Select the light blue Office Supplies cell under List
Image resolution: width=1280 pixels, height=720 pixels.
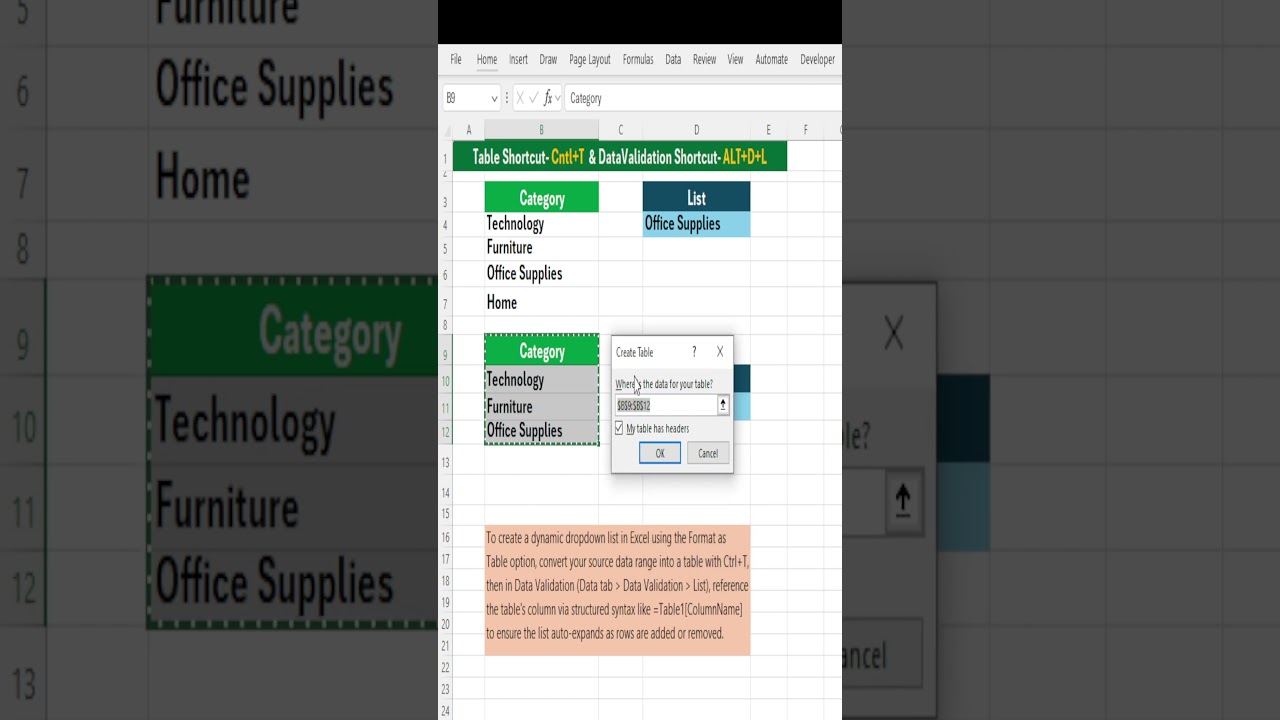pyautogui.click(x=696, y=224)
